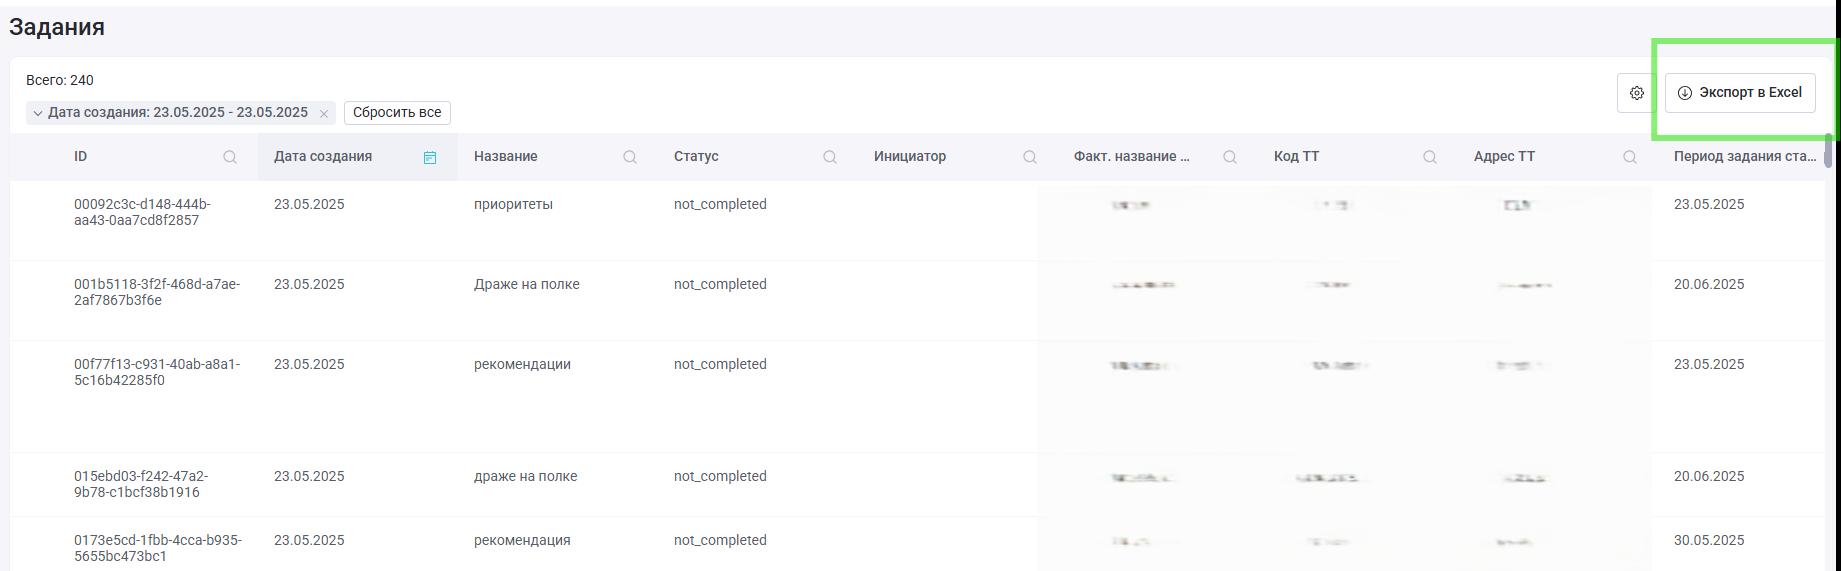Click search icon in Код ТТ column

click(x=1430, y=157)
